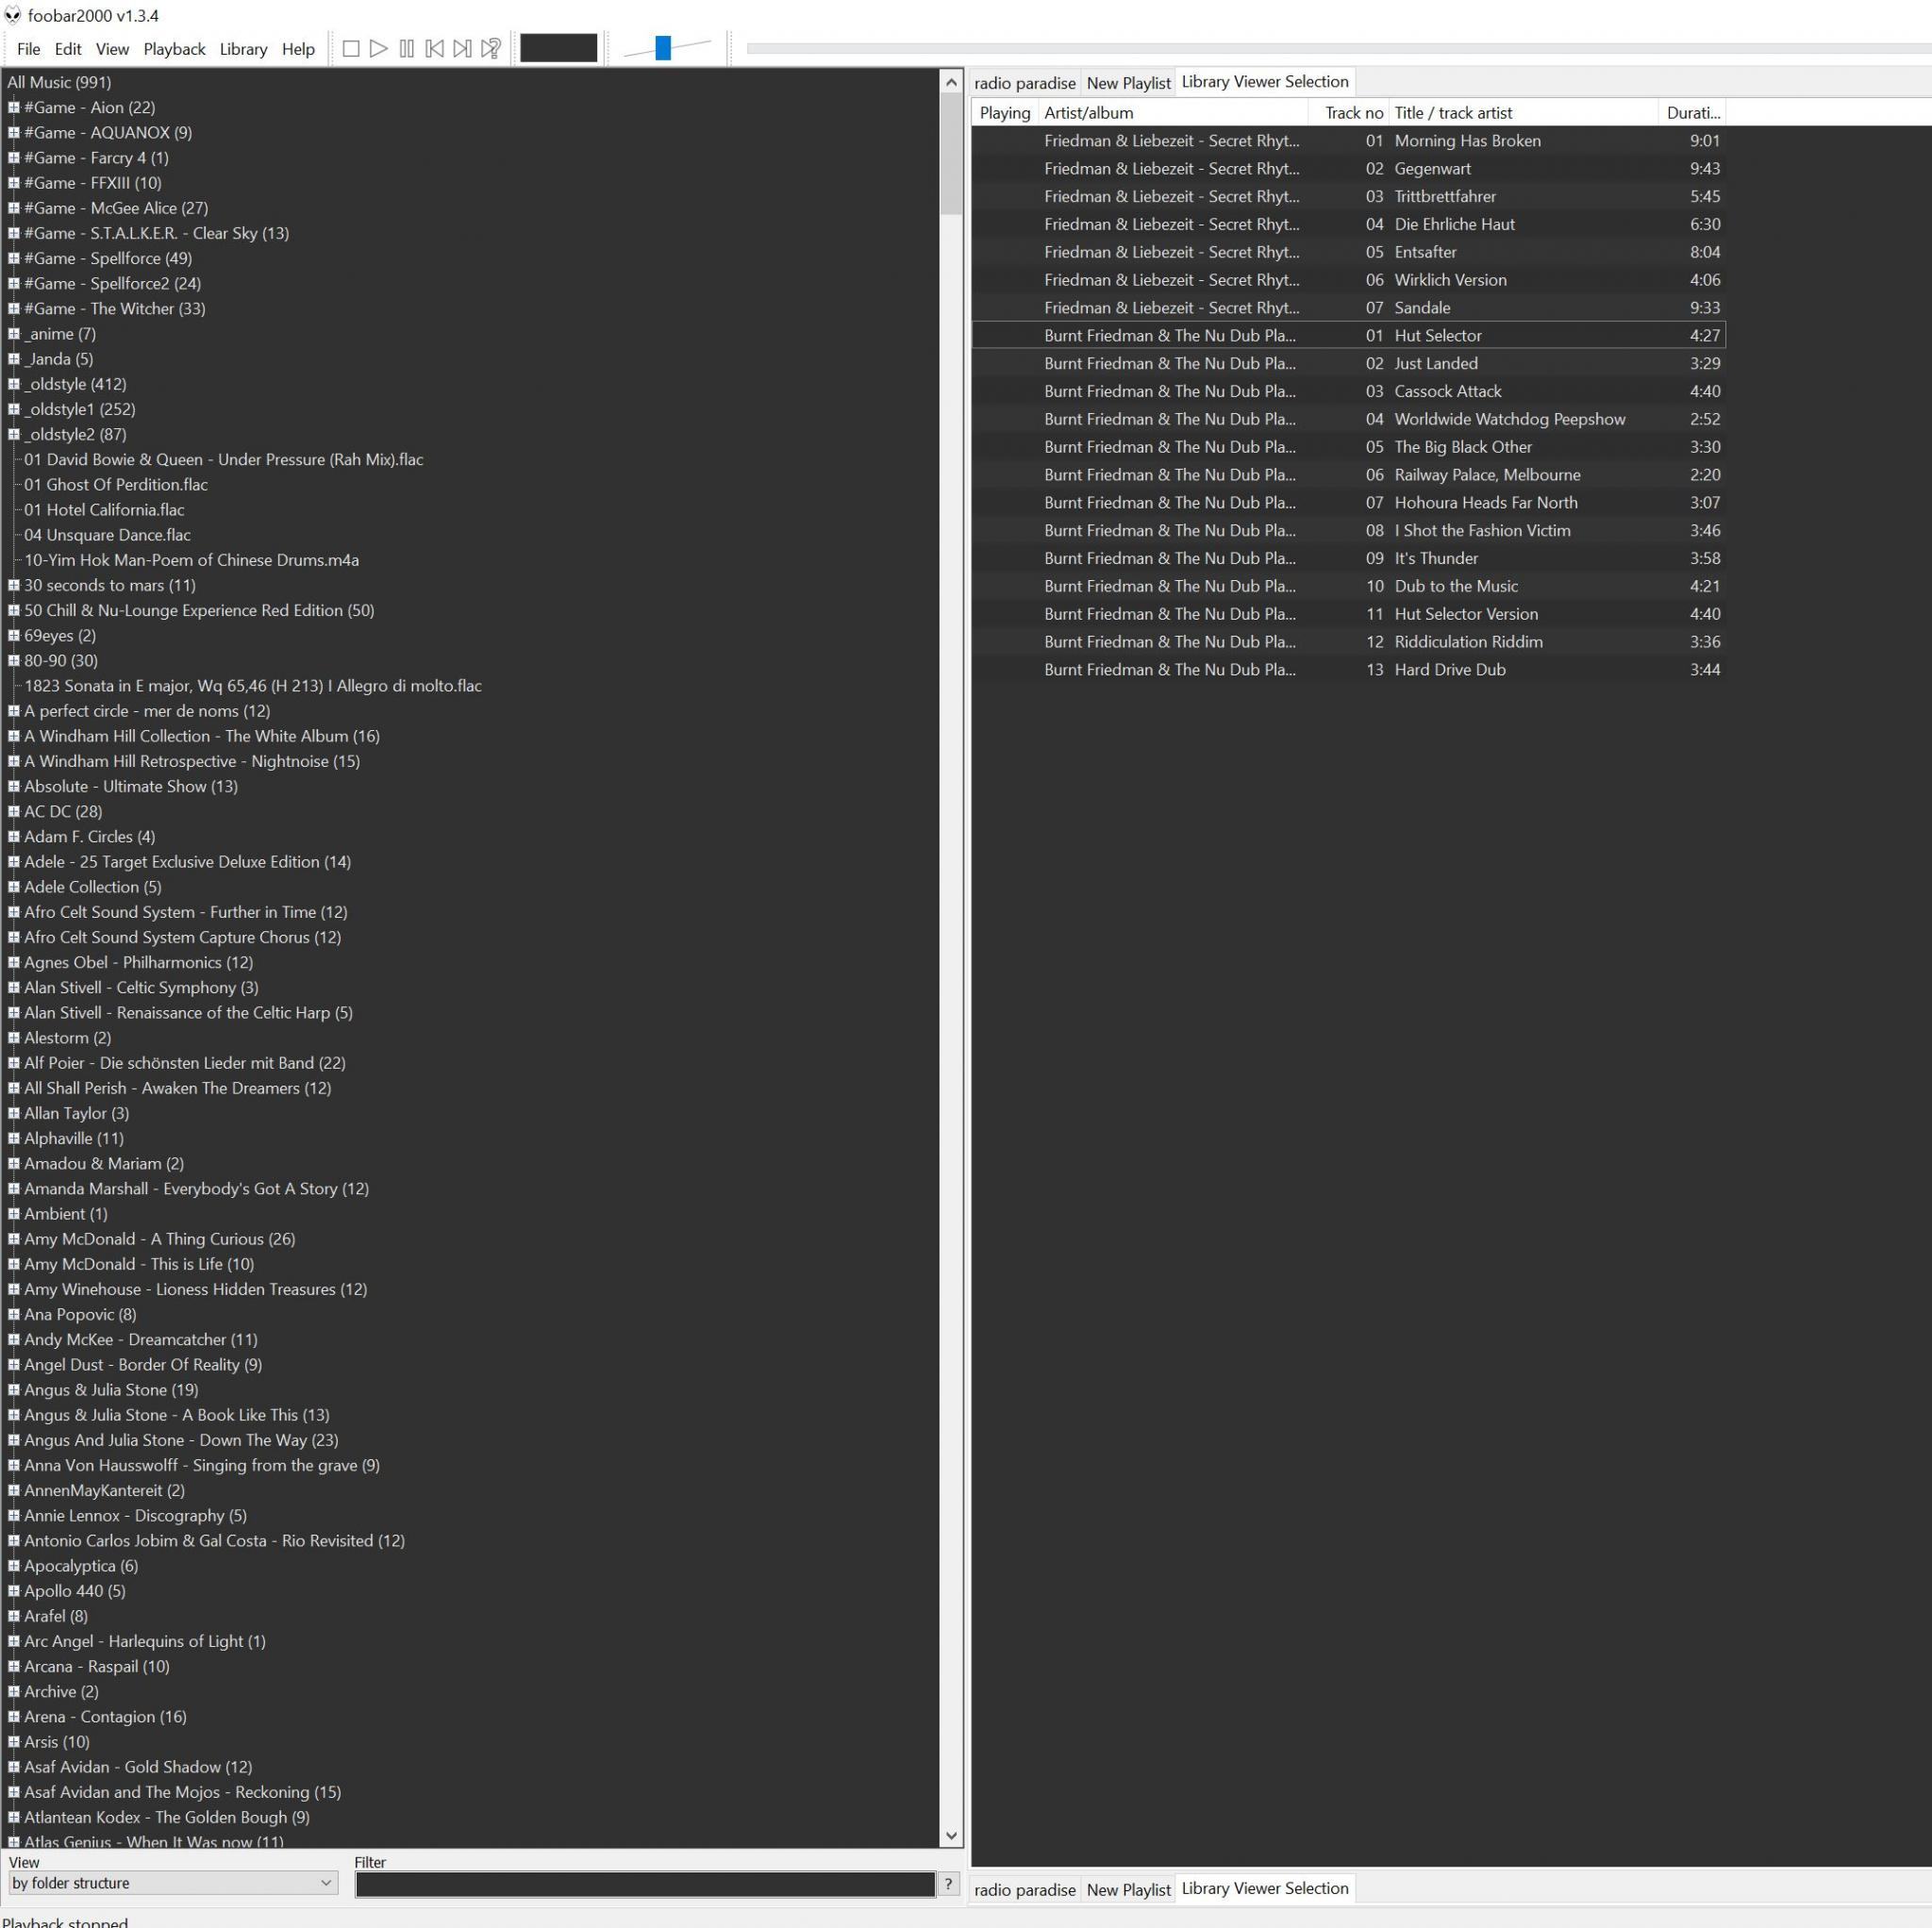The width and height of the screenshot is (1932, 1928).
Task: Click in the Filter text field
Action: pos(644,1883)
